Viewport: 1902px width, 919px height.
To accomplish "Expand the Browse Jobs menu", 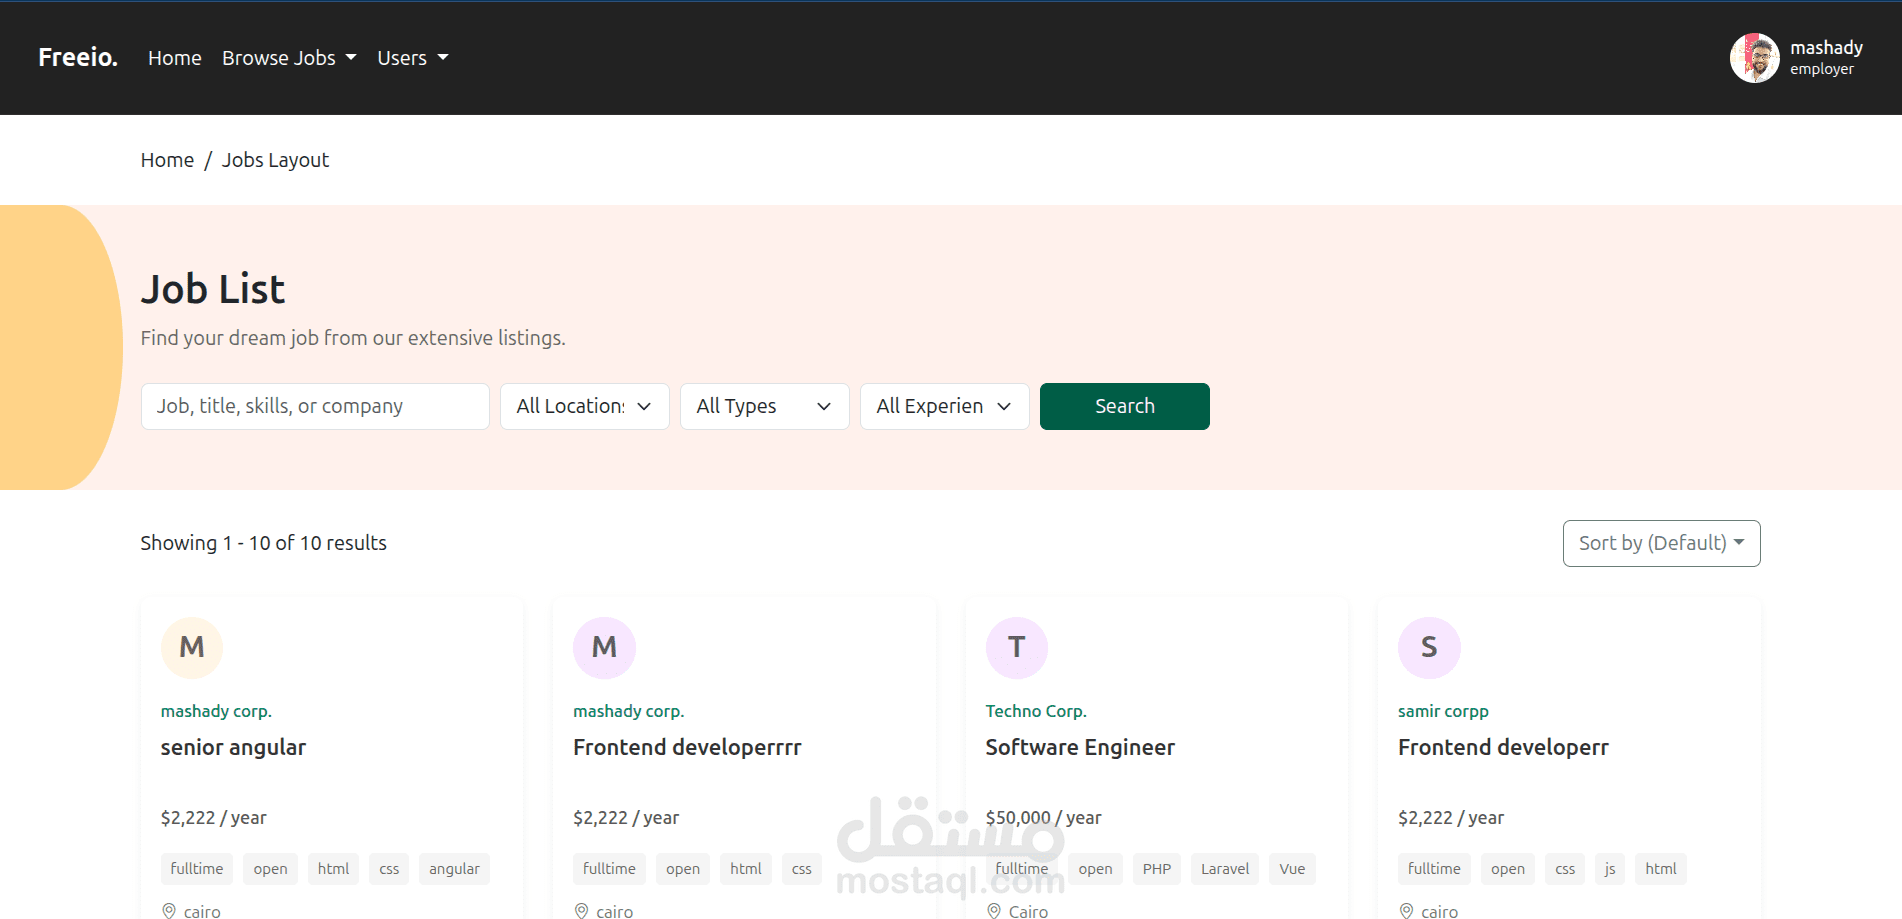I will tap(289, 58).
